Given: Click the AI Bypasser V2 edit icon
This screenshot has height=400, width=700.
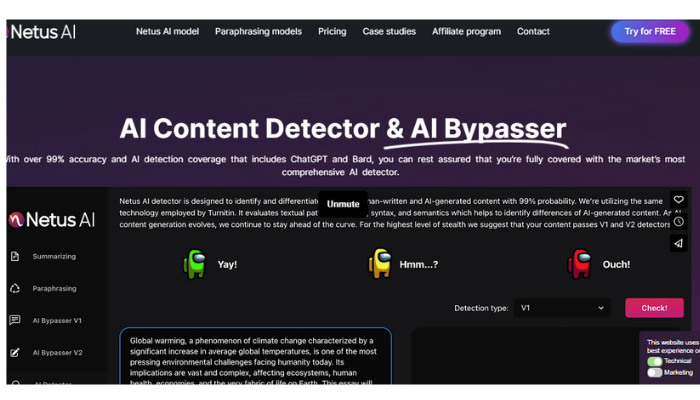Looking at the screenshot, I should (x=15, y=353).
